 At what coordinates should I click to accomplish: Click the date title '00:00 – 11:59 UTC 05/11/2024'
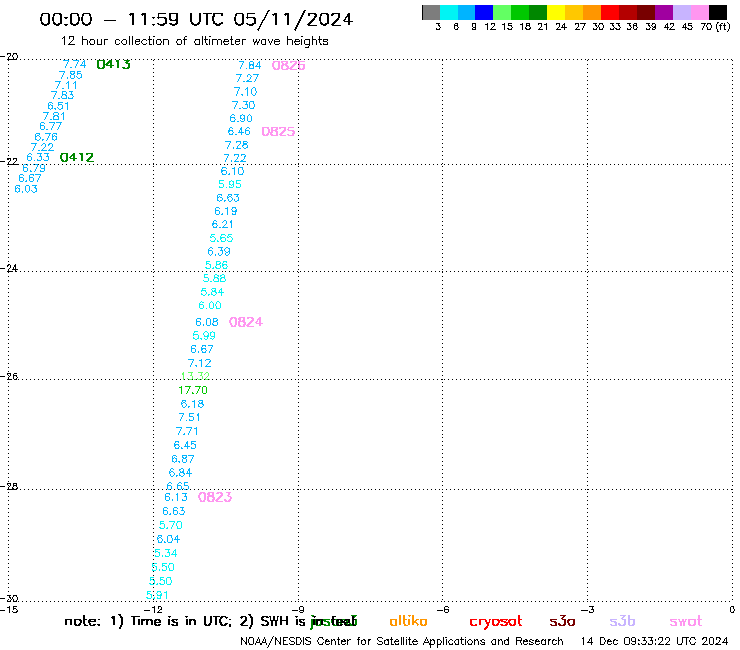tap(196, 19)
